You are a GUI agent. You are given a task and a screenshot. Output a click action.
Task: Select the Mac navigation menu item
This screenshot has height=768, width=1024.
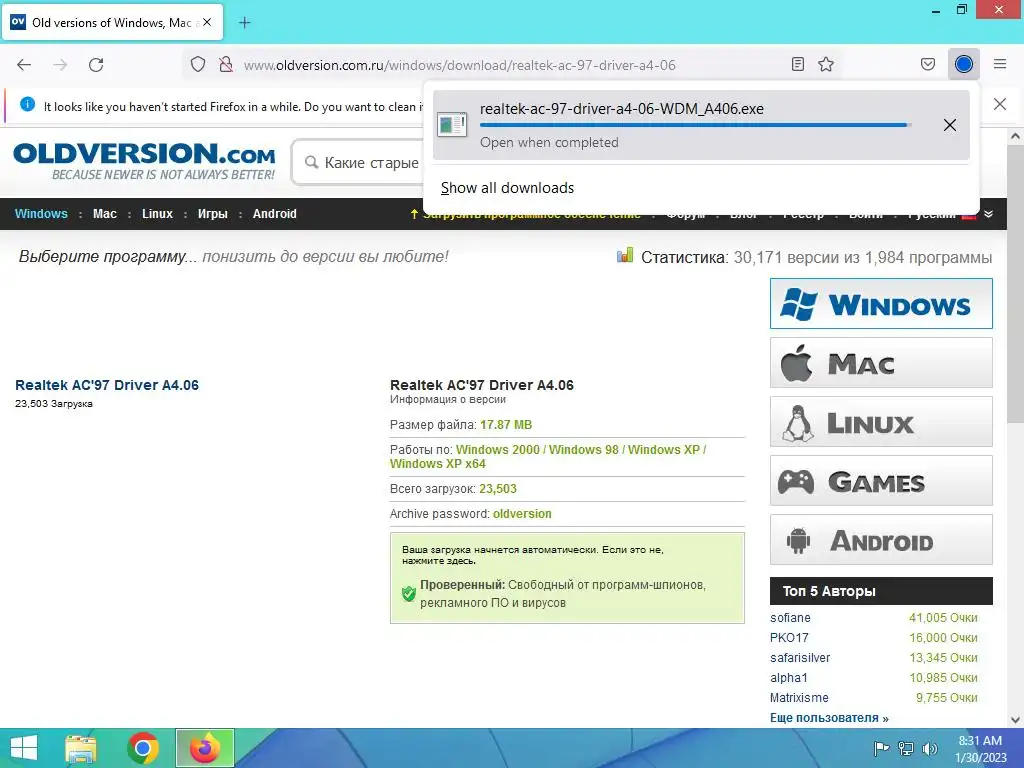[104, 214]
